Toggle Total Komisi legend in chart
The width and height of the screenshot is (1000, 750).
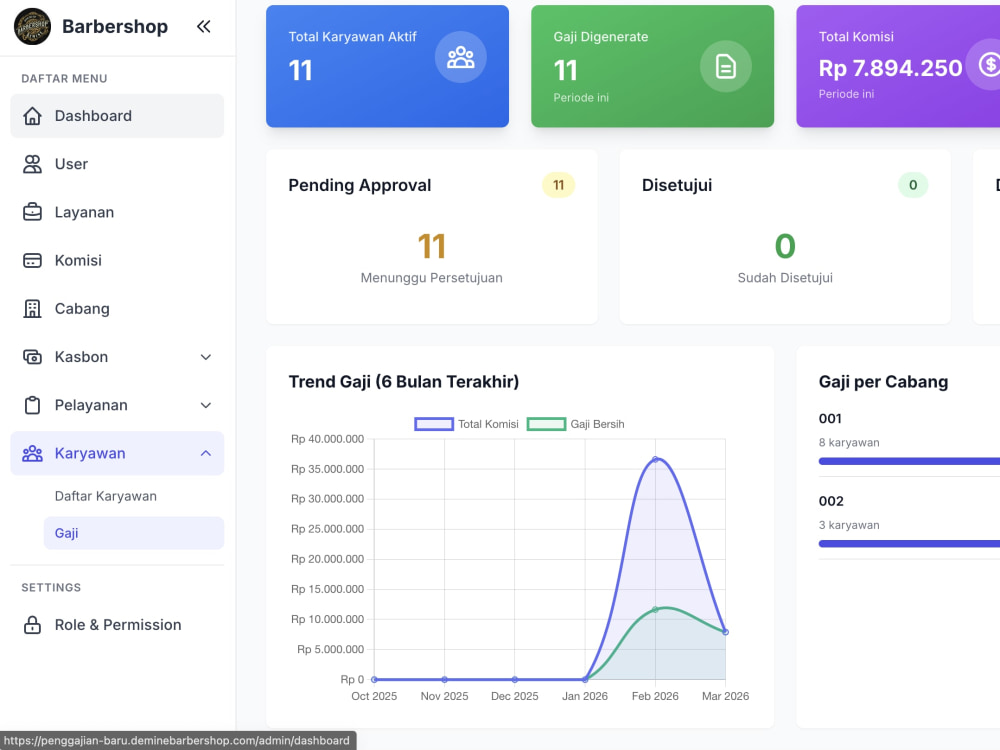pyautogui.click(x=466, y=424)
